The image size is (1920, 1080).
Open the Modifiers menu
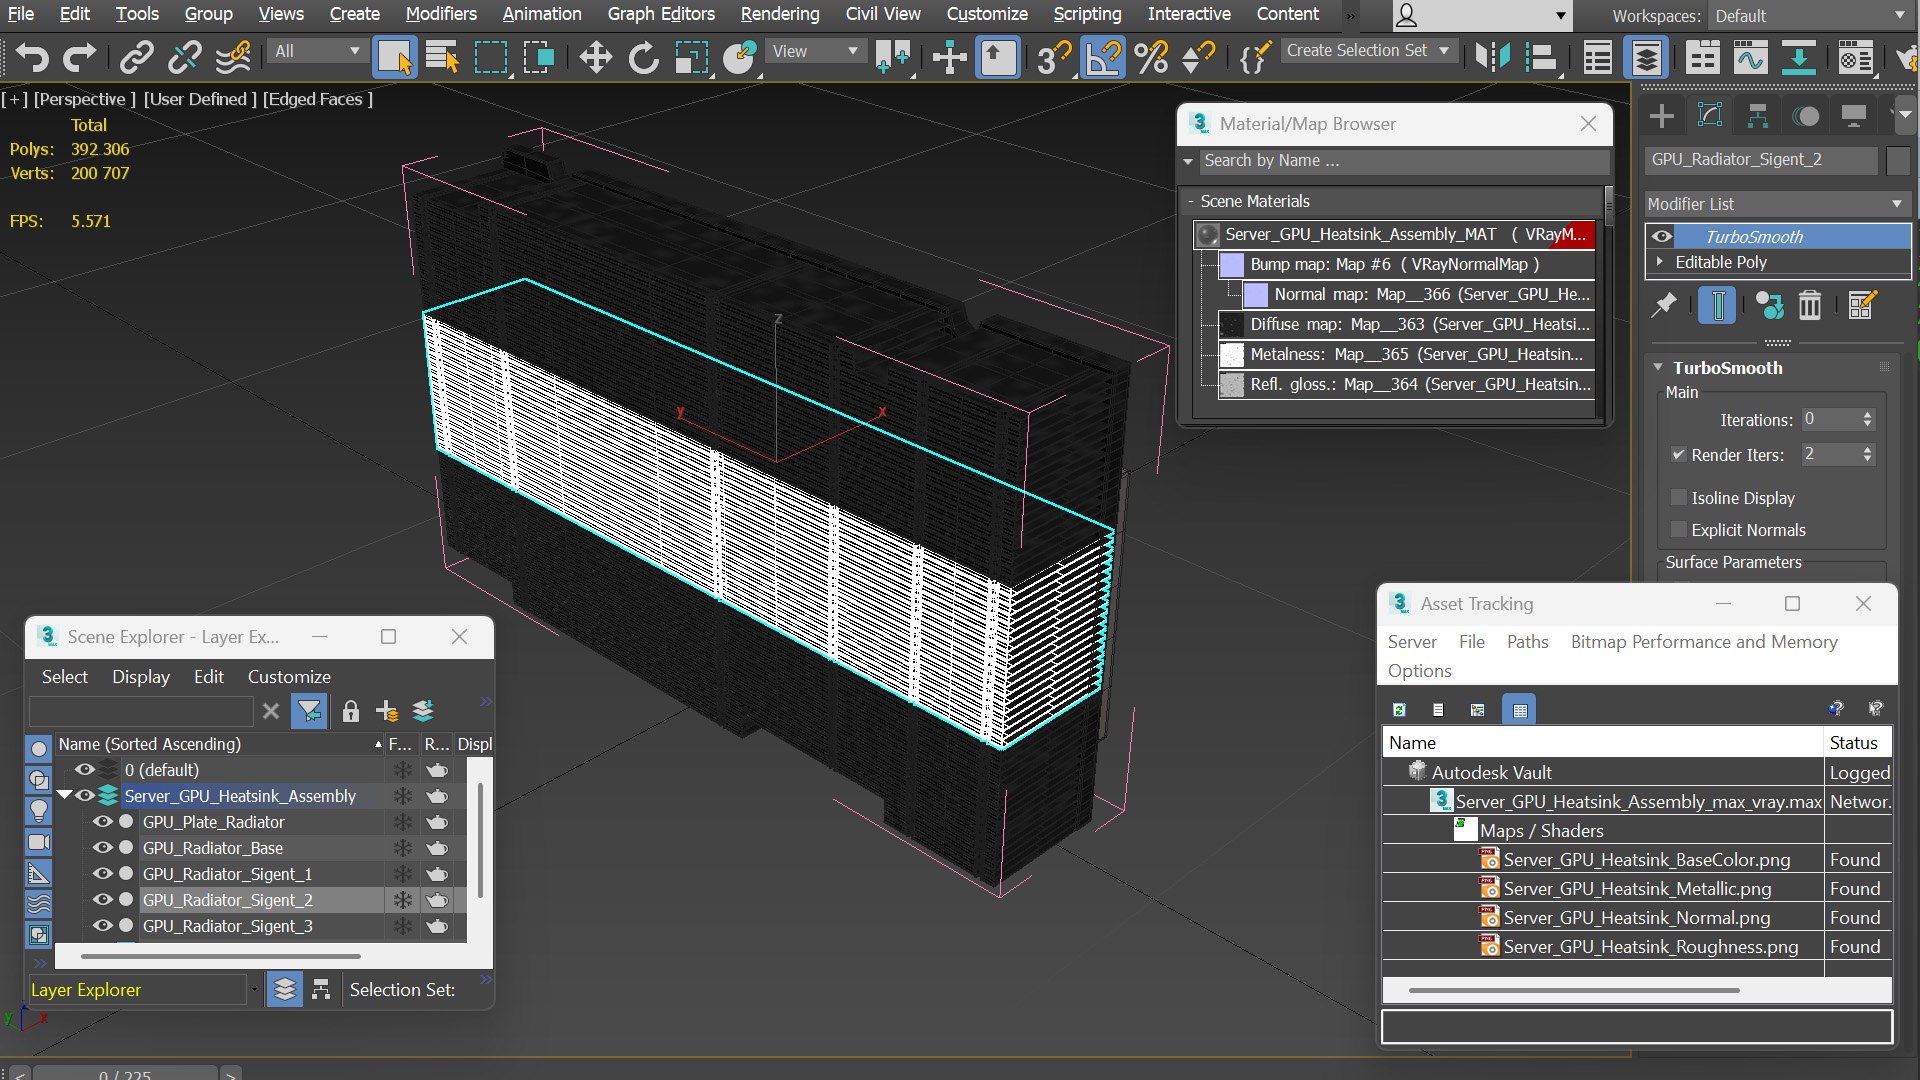coord(441,14)
